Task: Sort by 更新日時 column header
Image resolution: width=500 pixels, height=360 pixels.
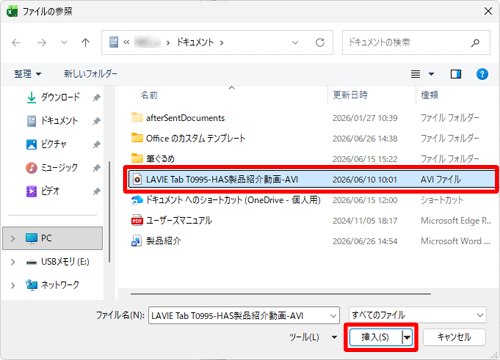Action: coord(350,95)
